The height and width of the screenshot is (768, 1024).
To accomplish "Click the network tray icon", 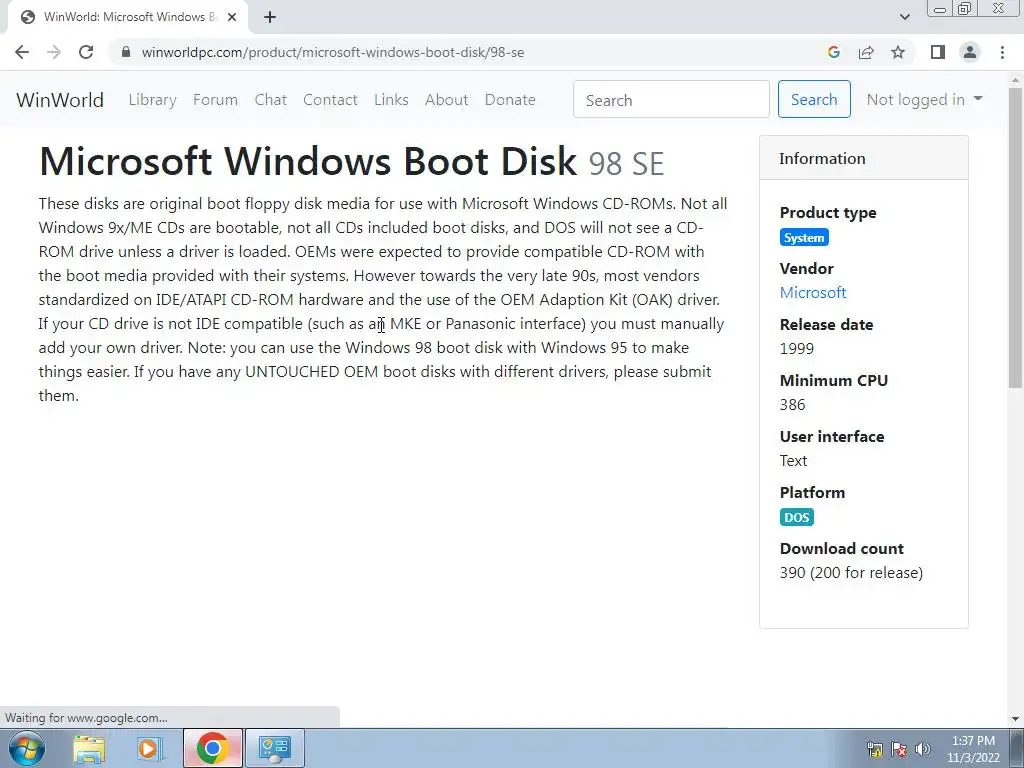I will pos(874,749).
